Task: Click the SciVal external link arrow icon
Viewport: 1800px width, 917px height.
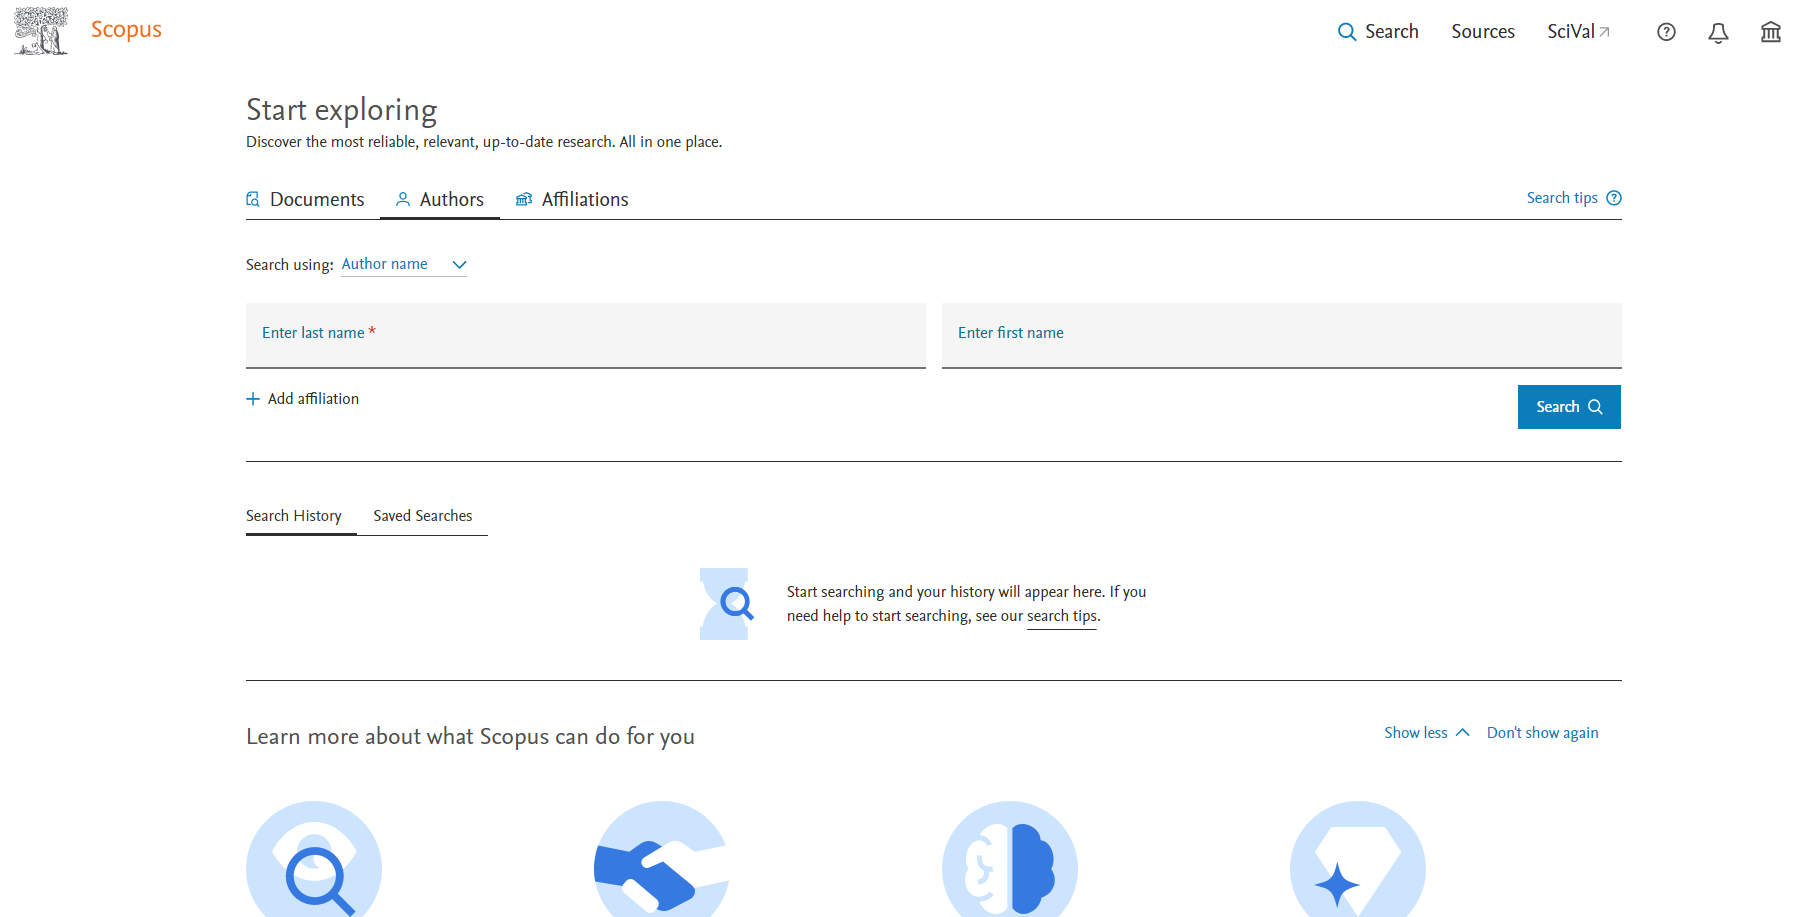Action: tap(1604, 32)
